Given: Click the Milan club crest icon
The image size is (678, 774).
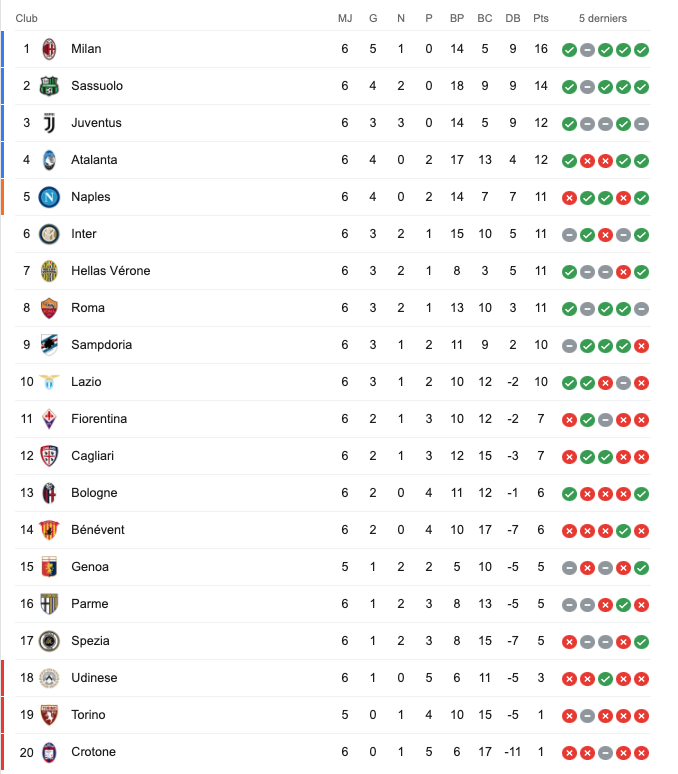Looking at the screenshot, I should pos(49,49).
